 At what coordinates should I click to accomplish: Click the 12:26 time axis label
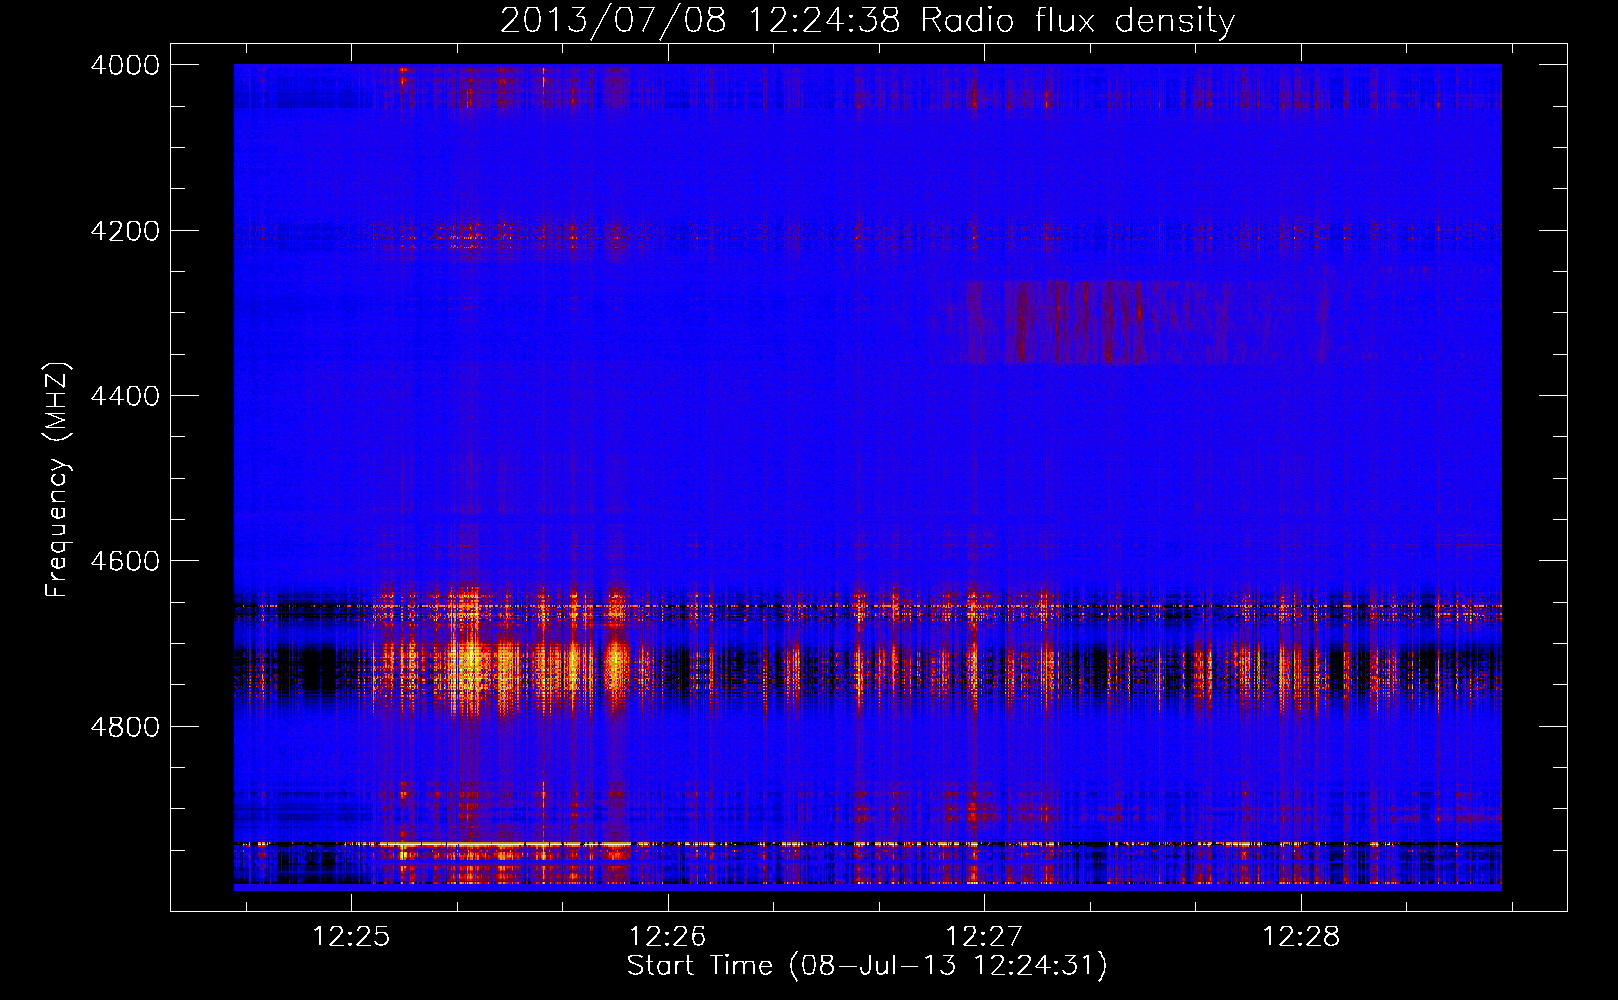pos(667,936)
